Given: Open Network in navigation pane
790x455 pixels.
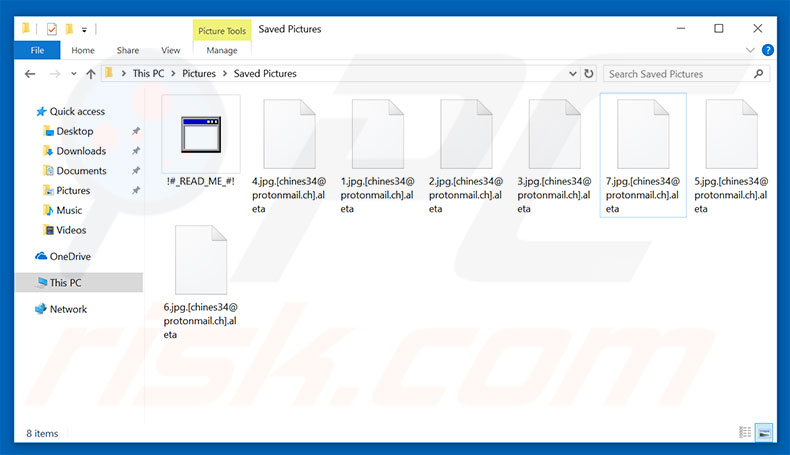Looking at the screenshot, I should 68,309.
